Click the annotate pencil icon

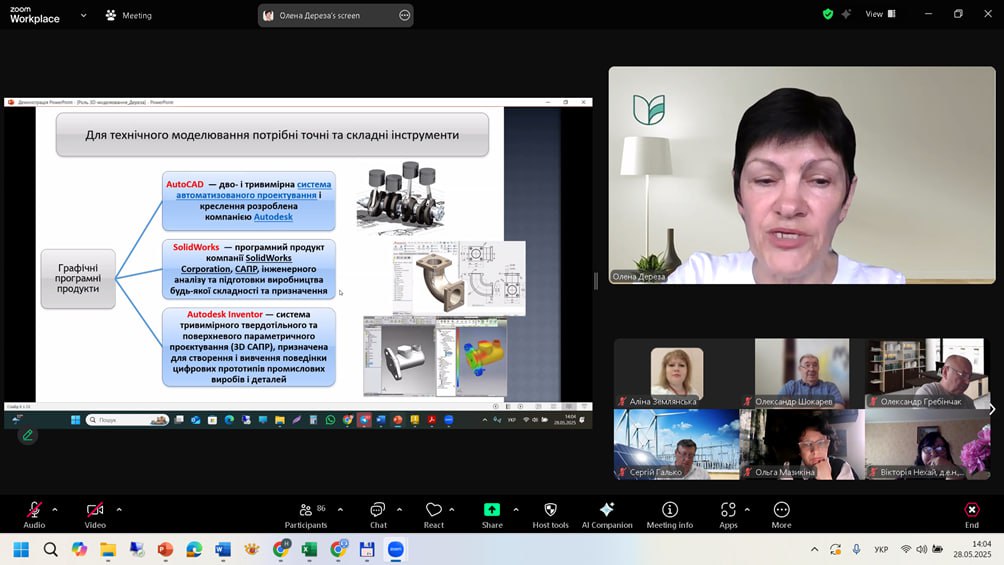(28, 436)
